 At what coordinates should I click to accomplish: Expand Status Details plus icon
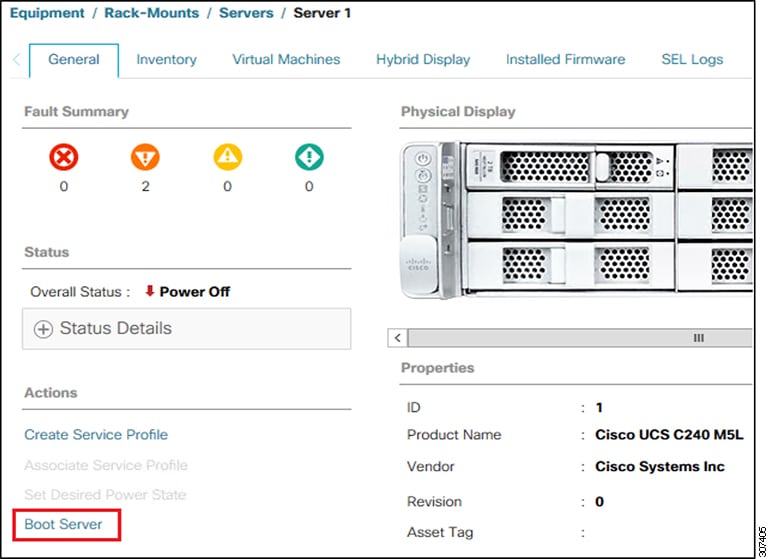(43, 329)
